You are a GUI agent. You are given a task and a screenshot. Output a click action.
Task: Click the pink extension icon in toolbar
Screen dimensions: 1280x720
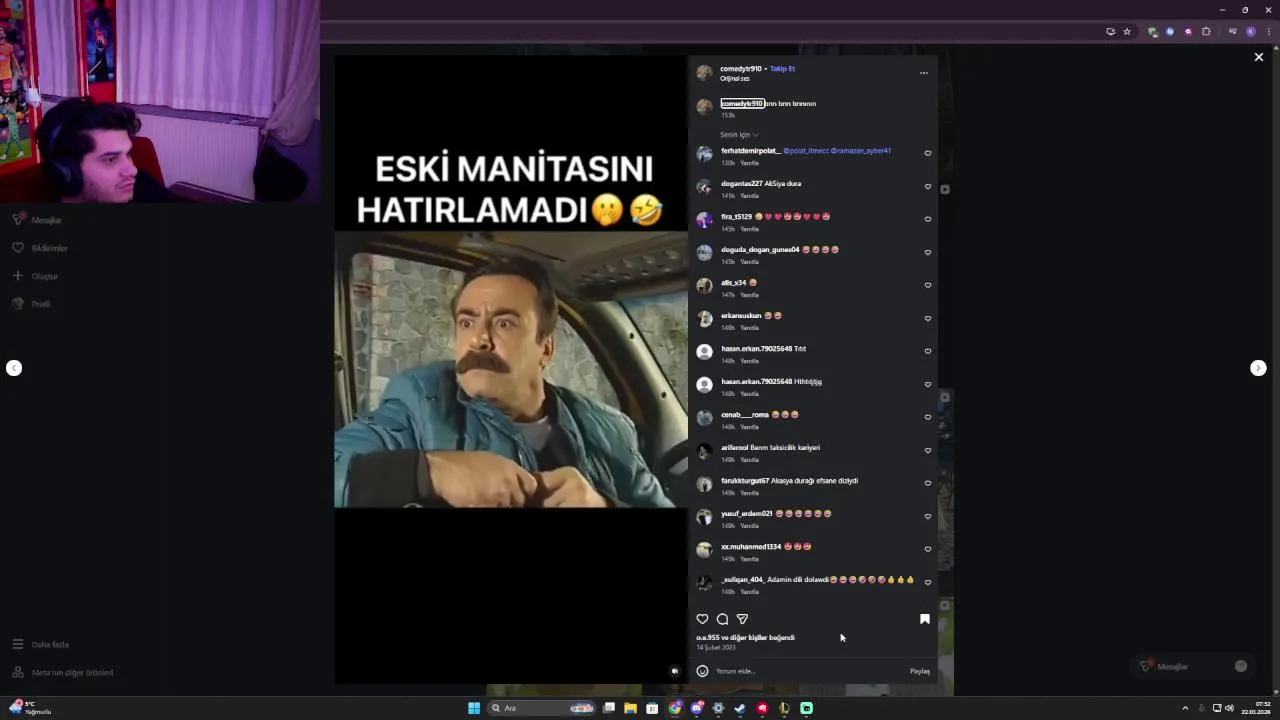coord(1188,31)
